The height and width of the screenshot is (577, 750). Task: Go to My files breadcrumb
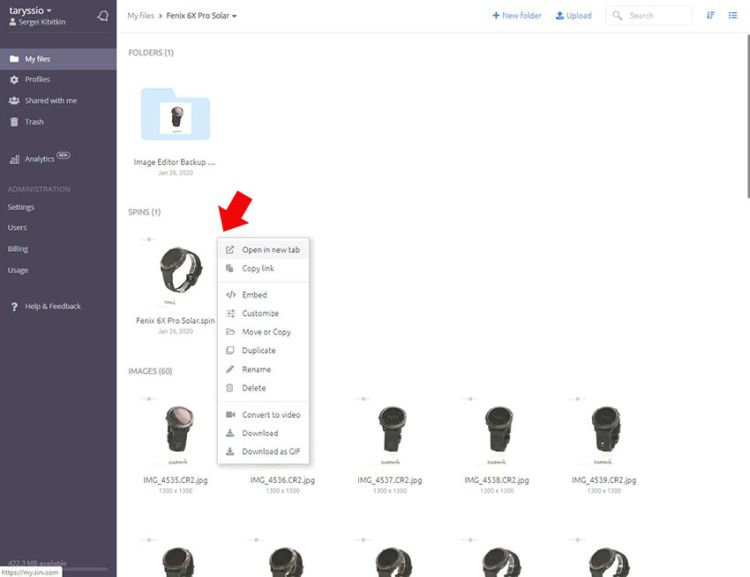(141, 16)
